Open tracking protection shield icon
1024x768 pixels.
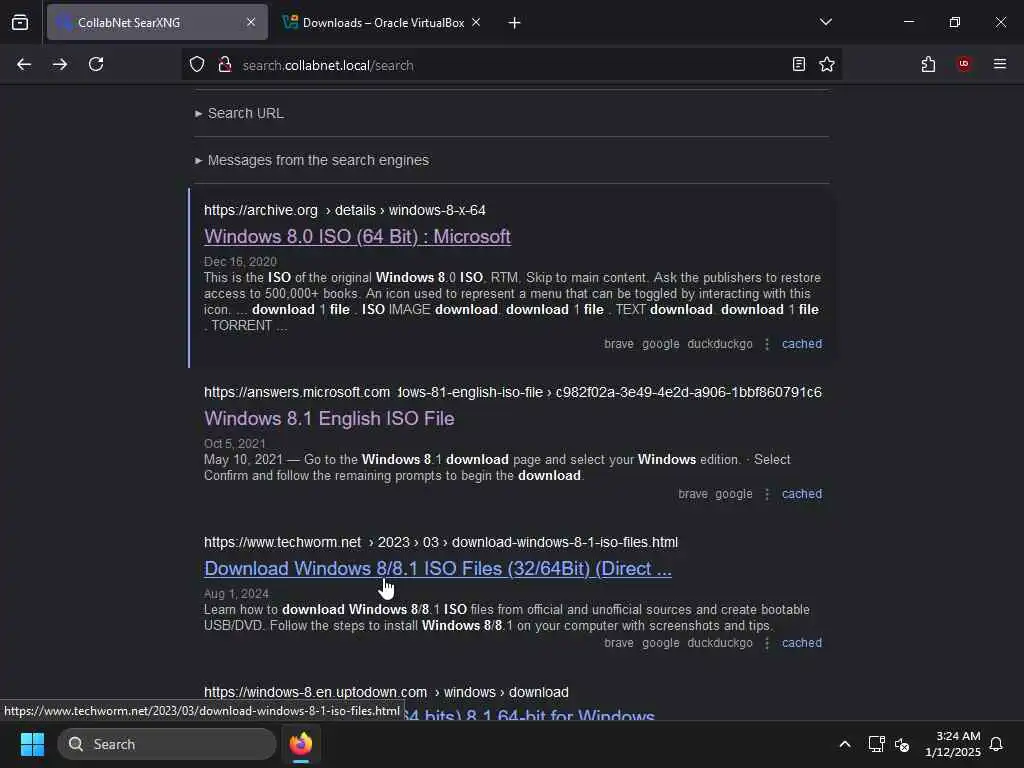[x=197, y=65]
